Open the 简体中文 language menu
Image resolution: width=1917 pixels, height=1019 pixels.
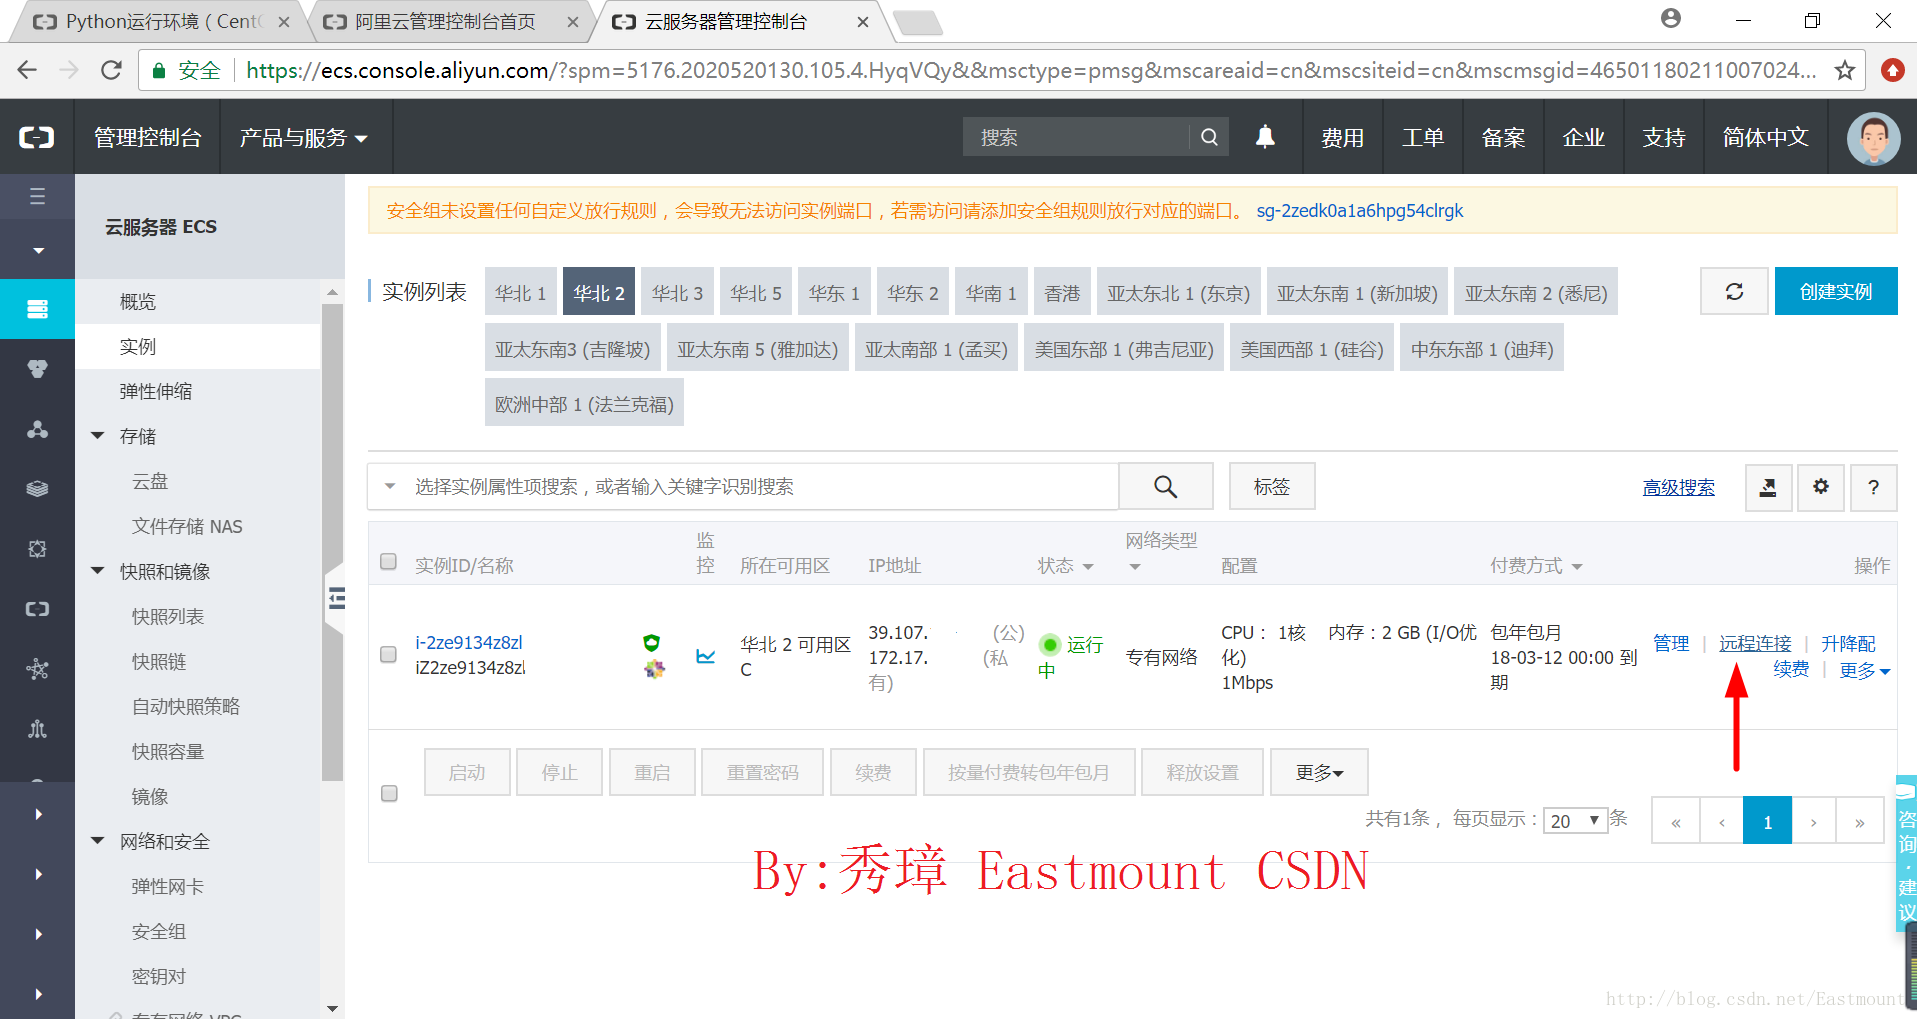[x=1765, y=138]
